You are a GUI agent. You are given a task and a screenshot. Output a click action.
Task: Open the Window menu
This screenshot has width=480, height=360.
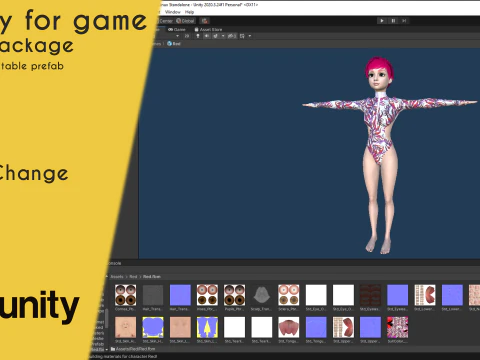(172, 12)
